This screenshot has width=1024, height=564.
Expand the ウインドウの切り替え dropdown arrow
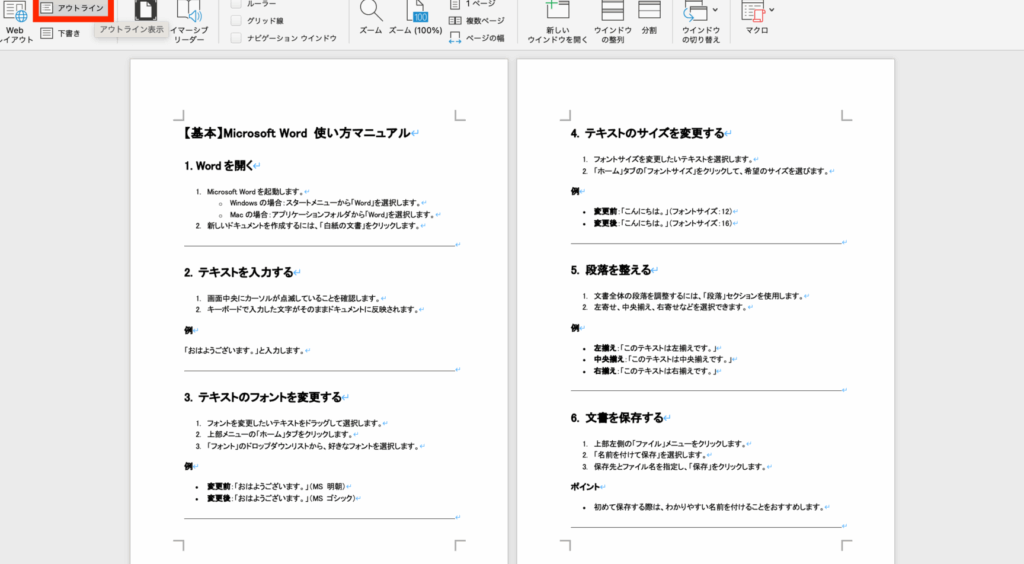pyautogui.click(x=714, y=10)
